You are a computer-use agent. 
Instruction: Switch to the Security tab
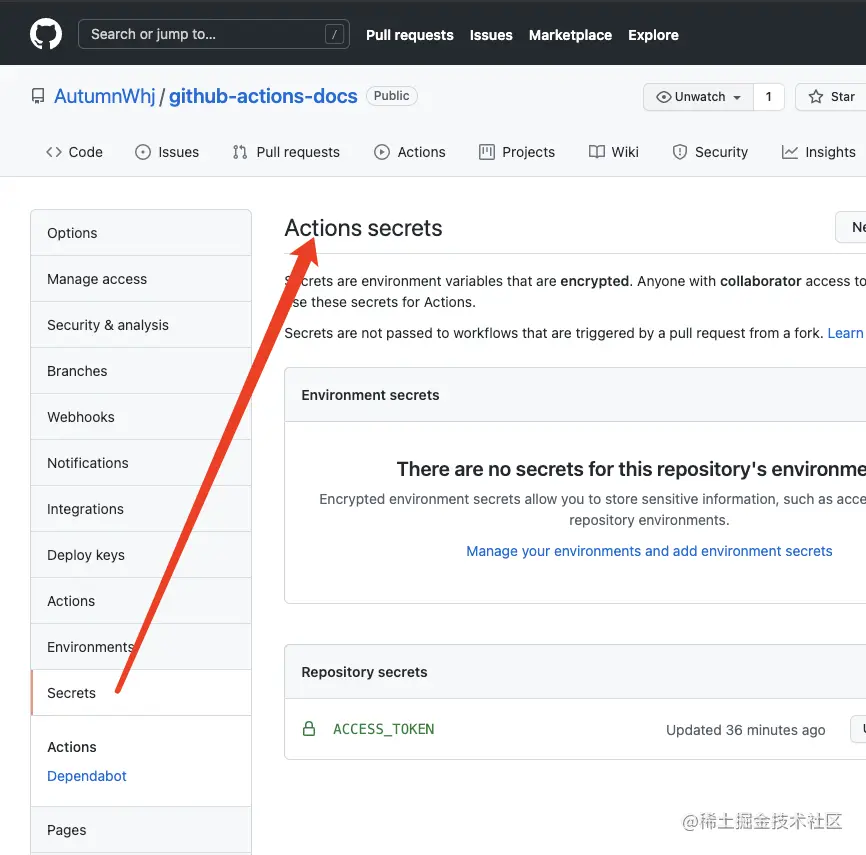coord(710,152)
